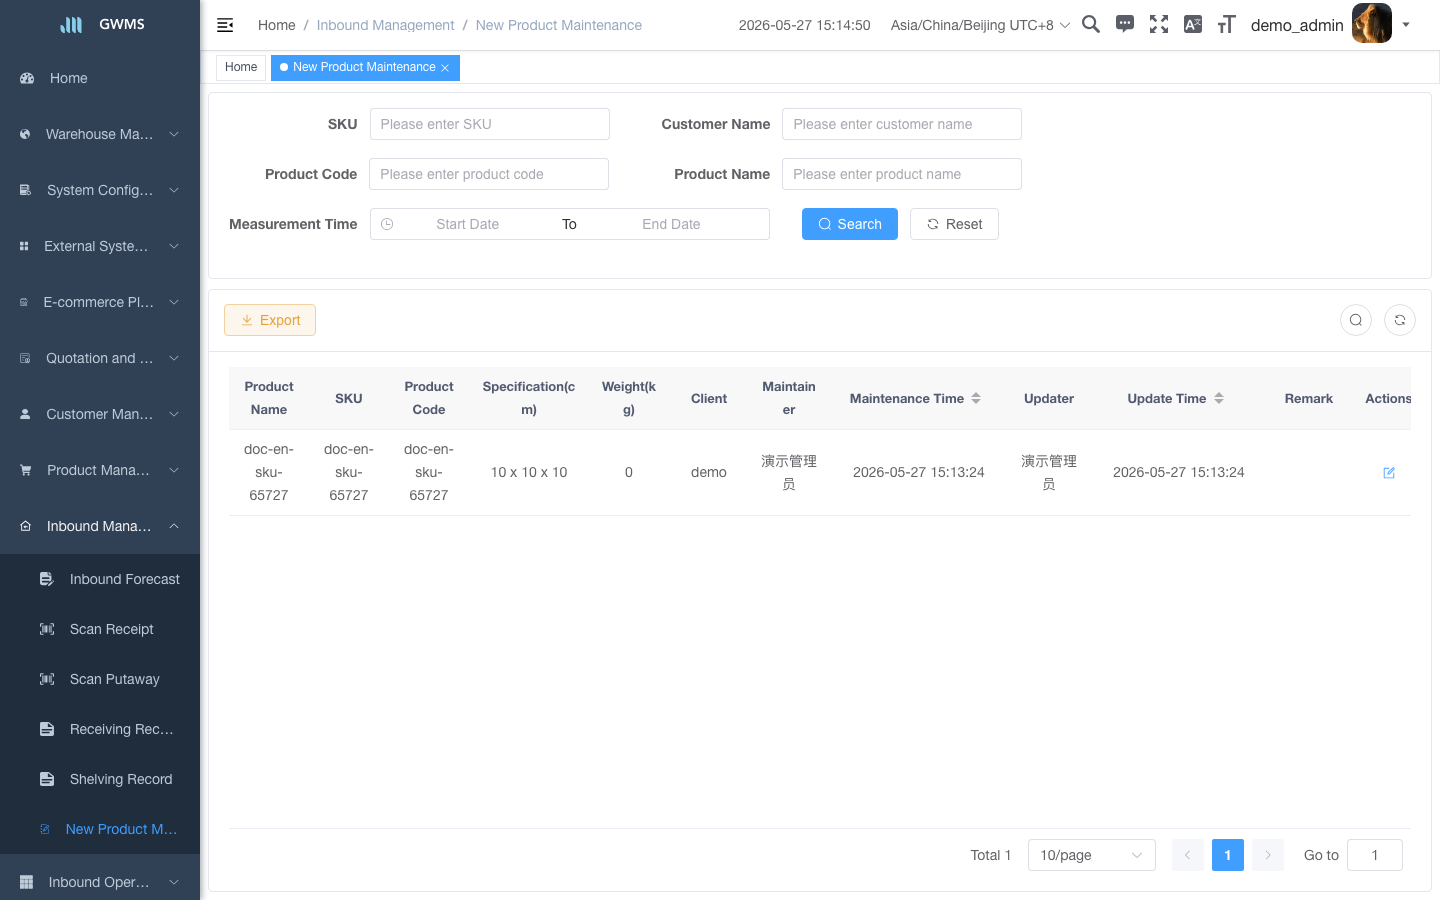The width and height of the screenshot is (1440, 900).
Task: Focus the Go to page input
Action: point(1375,855)
